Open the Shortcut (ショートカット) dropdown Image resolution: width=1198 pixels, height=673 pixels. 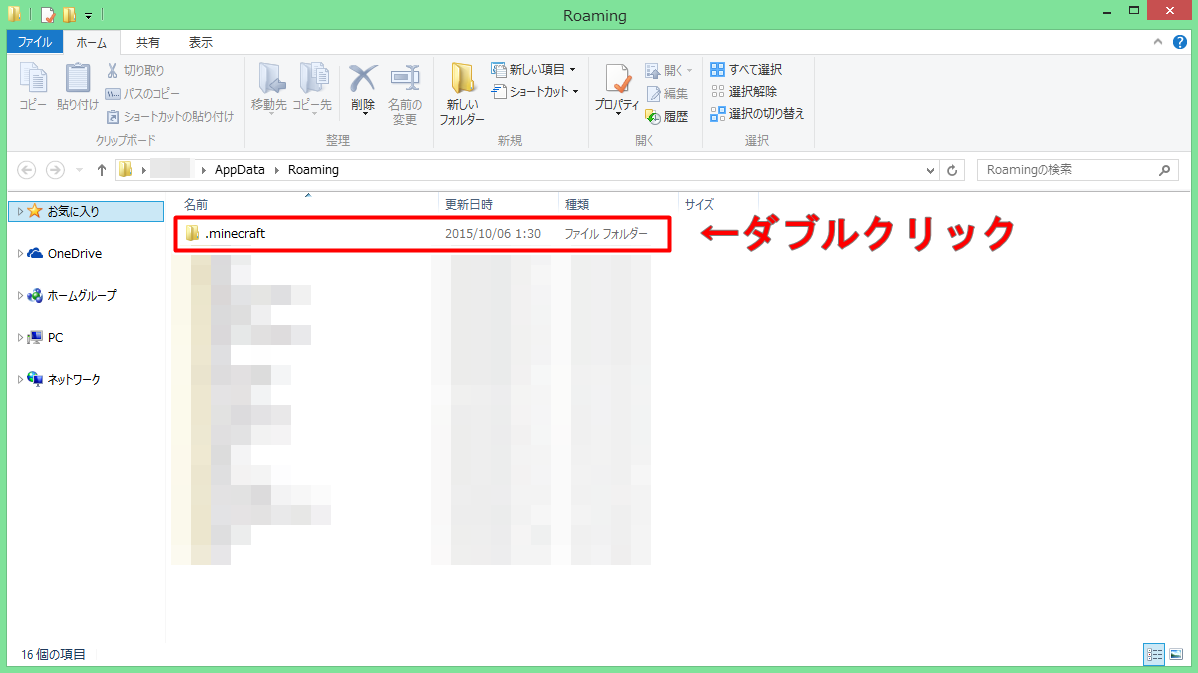[535, 92]
